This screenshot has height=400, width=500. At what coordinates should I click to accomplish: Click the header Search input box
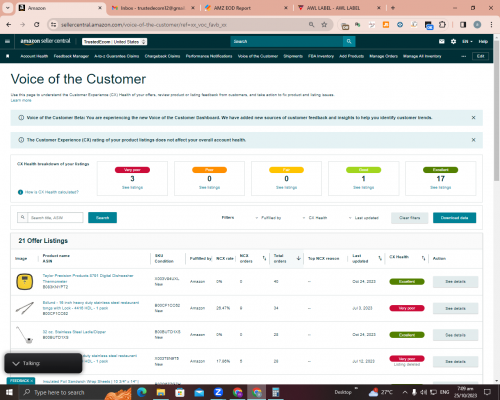point(287,41)
